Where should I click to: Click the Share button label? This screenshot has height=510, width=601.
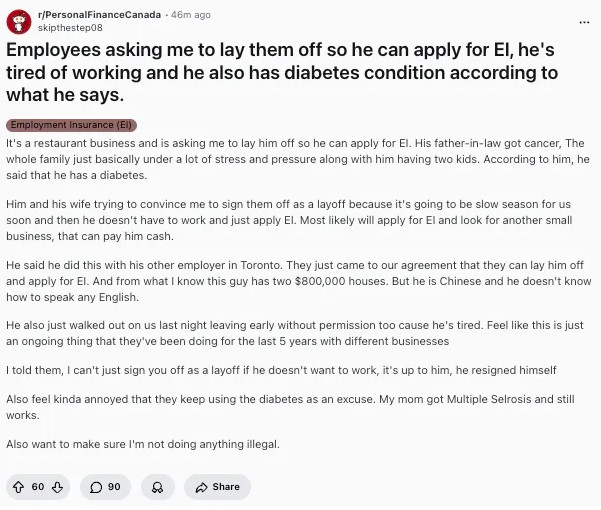click(x=226, y=487)
